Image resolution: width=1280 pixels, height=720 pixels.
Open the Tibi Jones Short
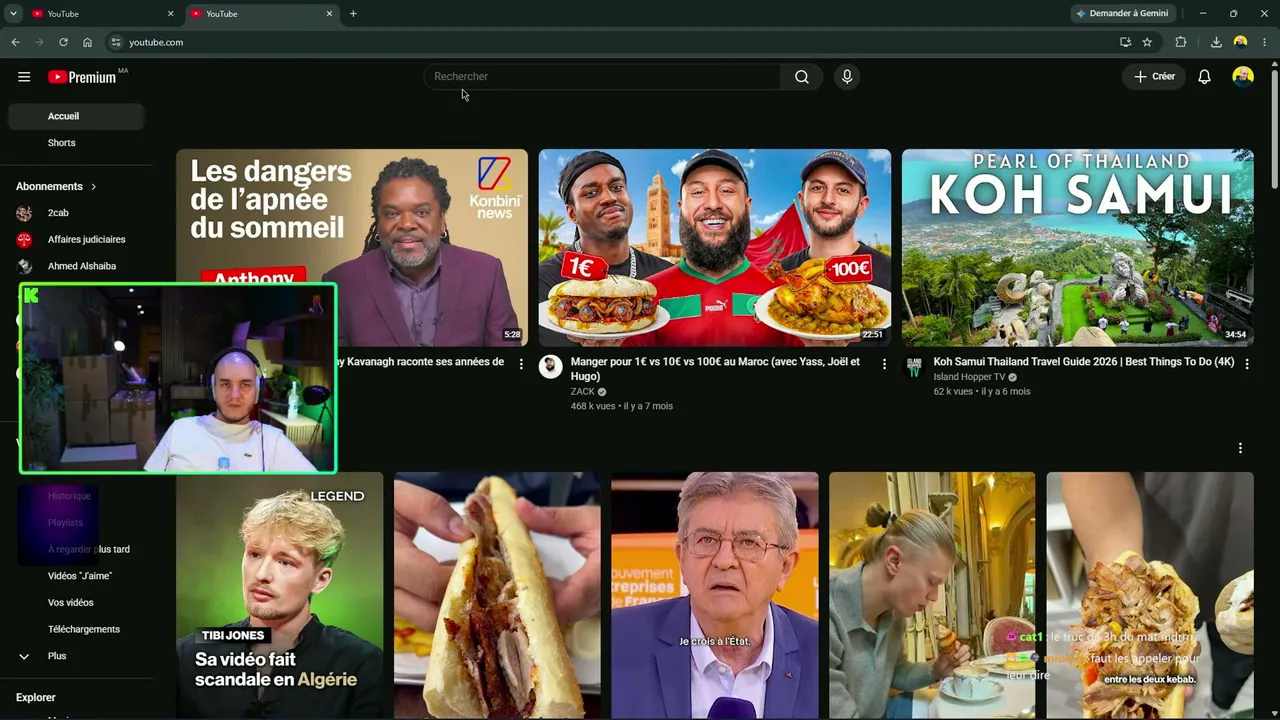coord(280,595)
